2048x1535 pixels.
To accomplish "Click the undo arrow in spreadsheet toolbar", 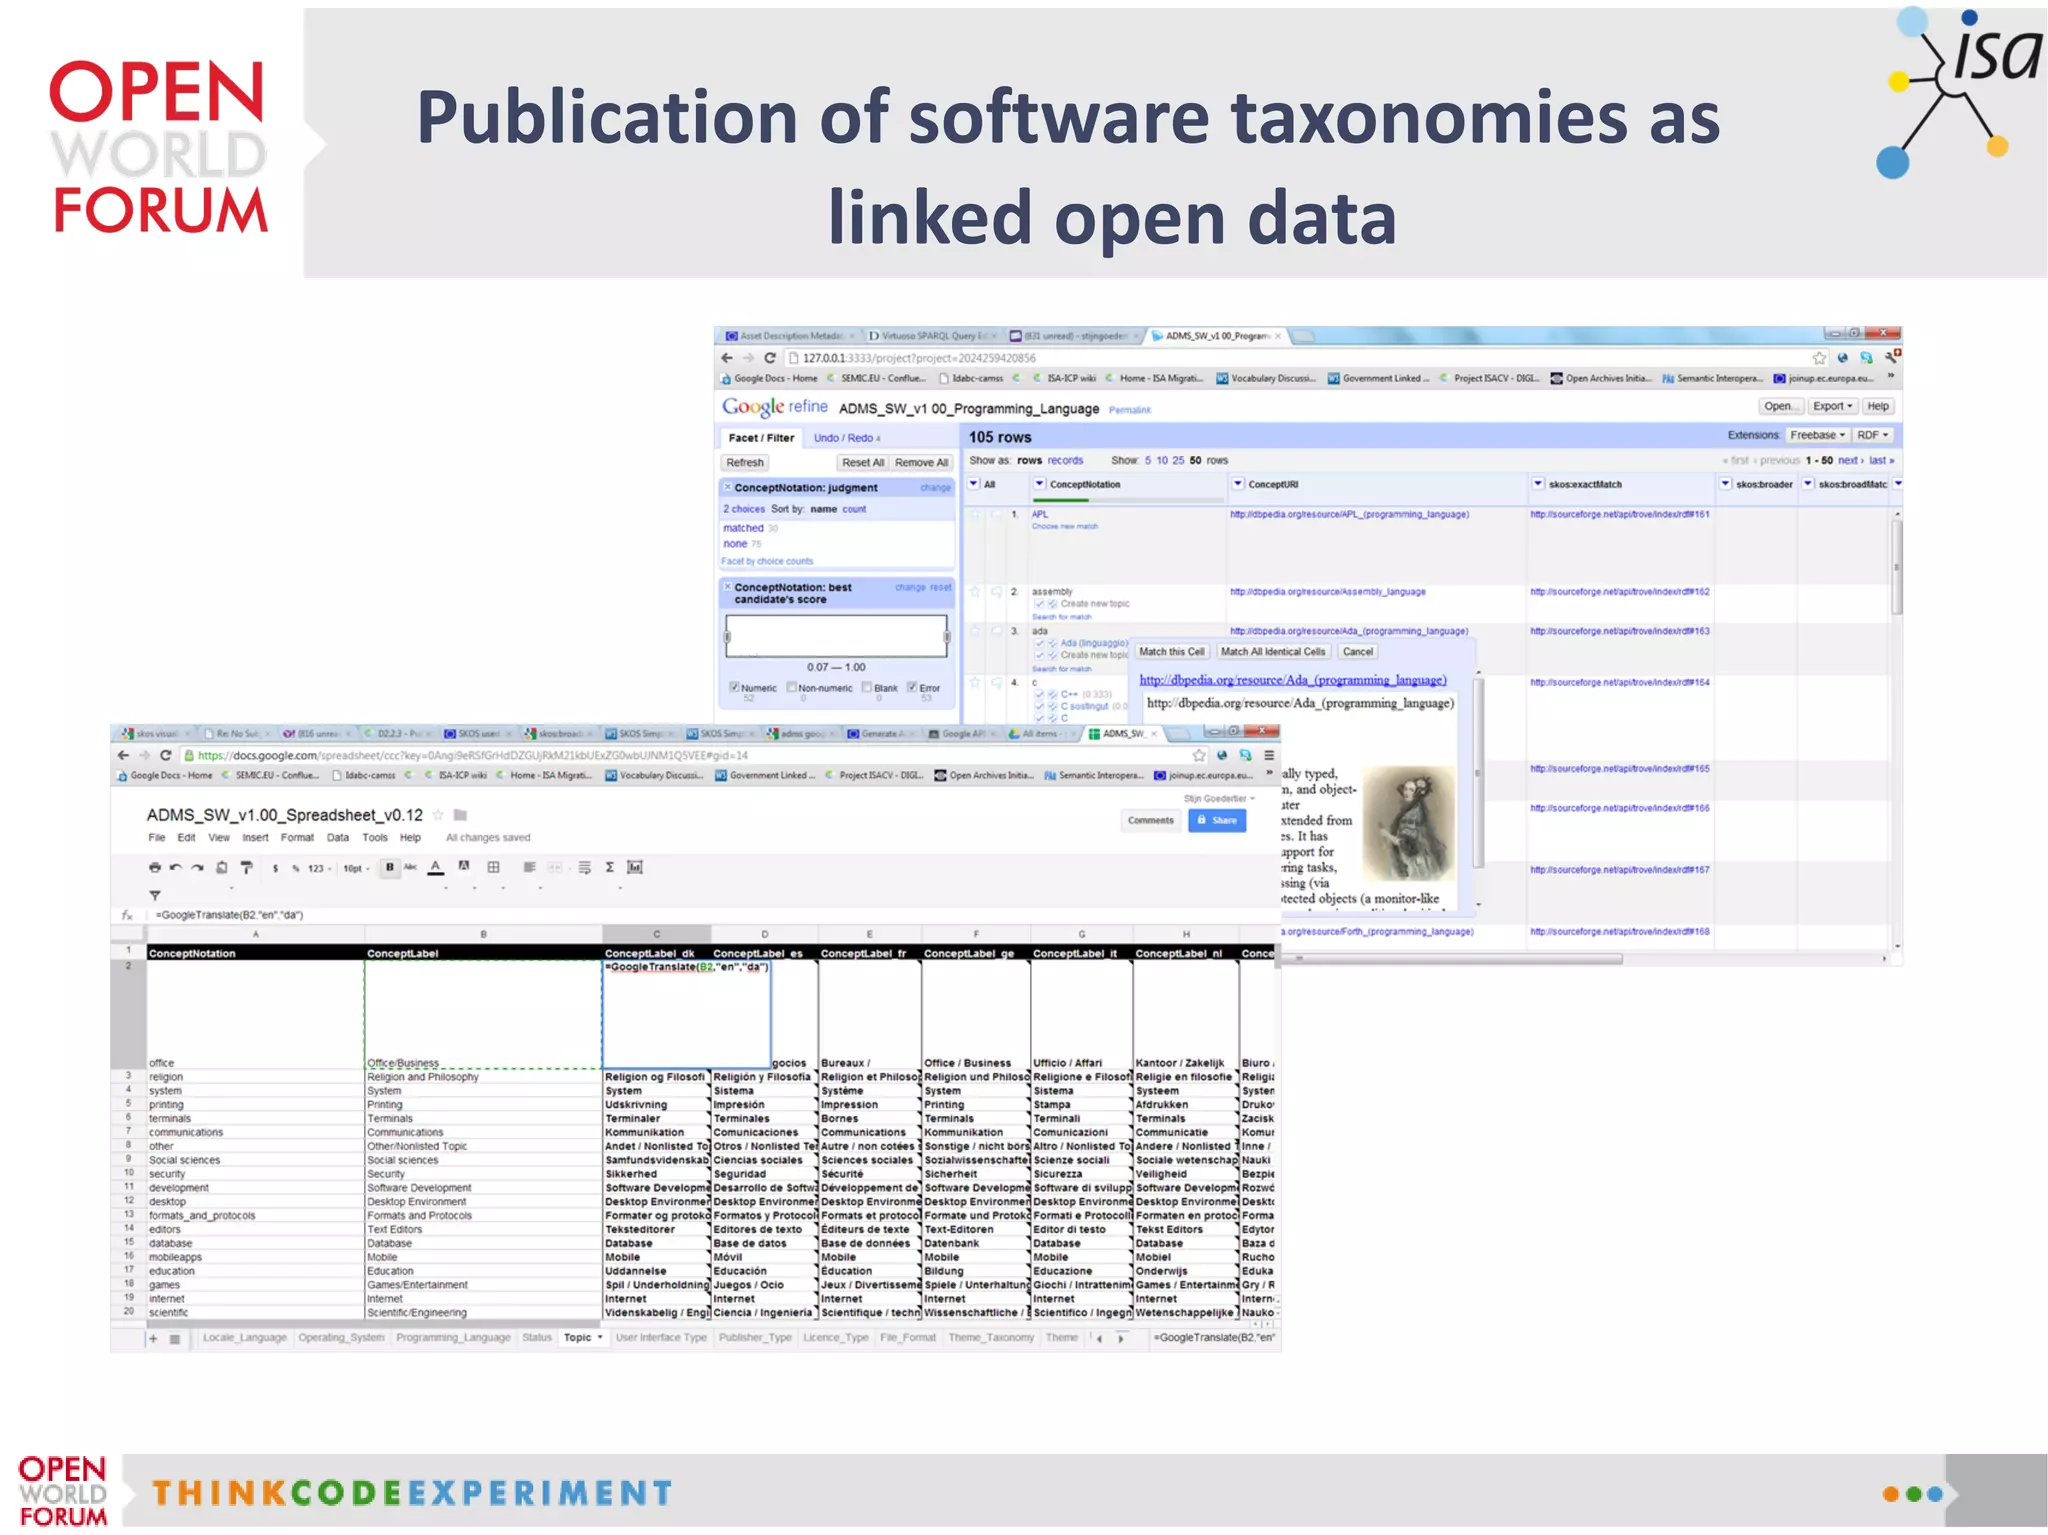I will [x=176, y=867].
